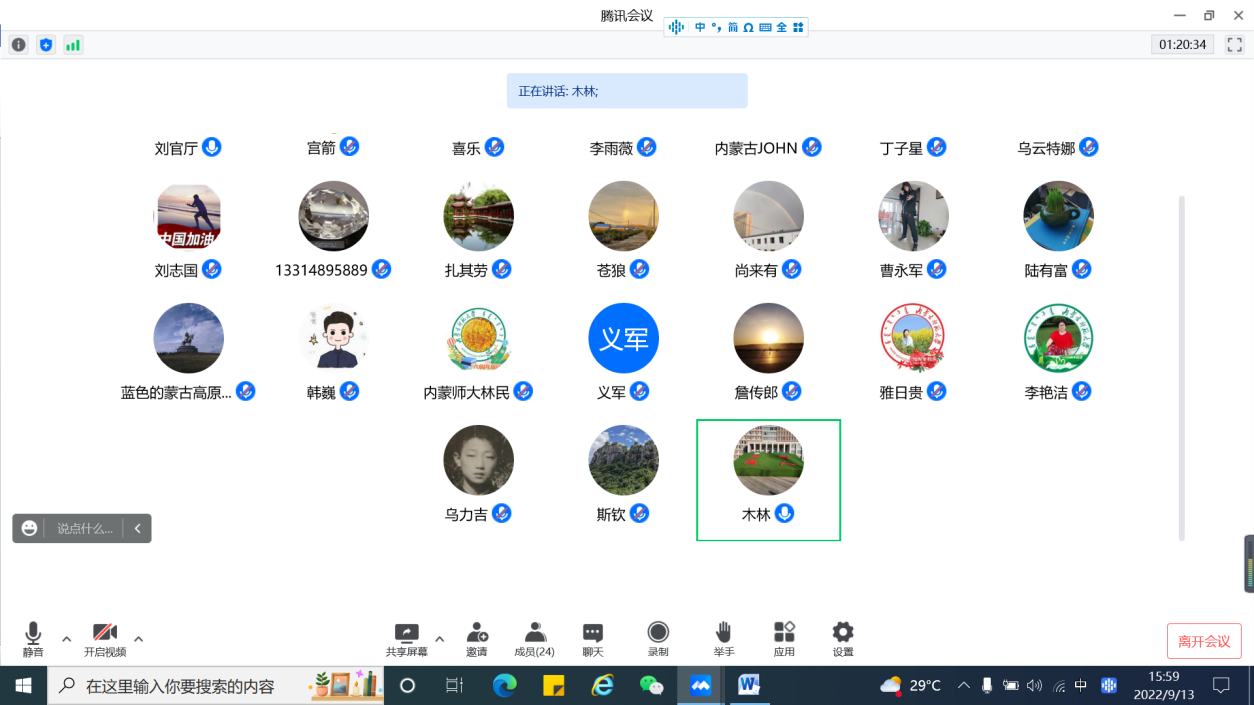Click the blue security shield icon

(45, 45)
